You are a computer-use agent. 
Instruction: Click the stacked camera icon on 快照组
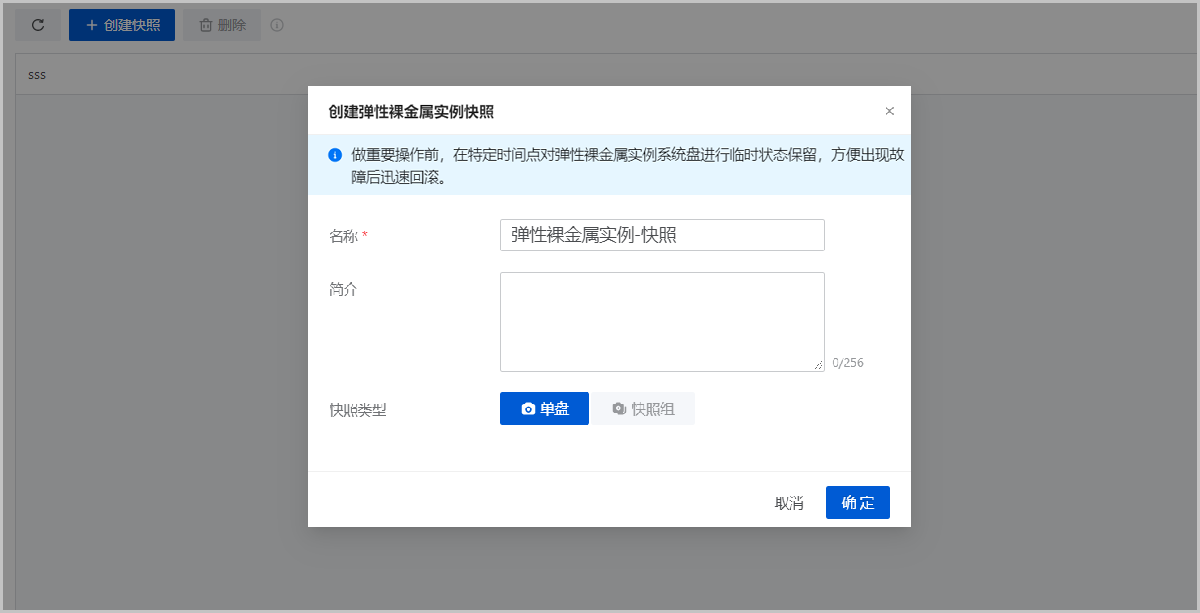pyautogui.click(x=619, y=409)
